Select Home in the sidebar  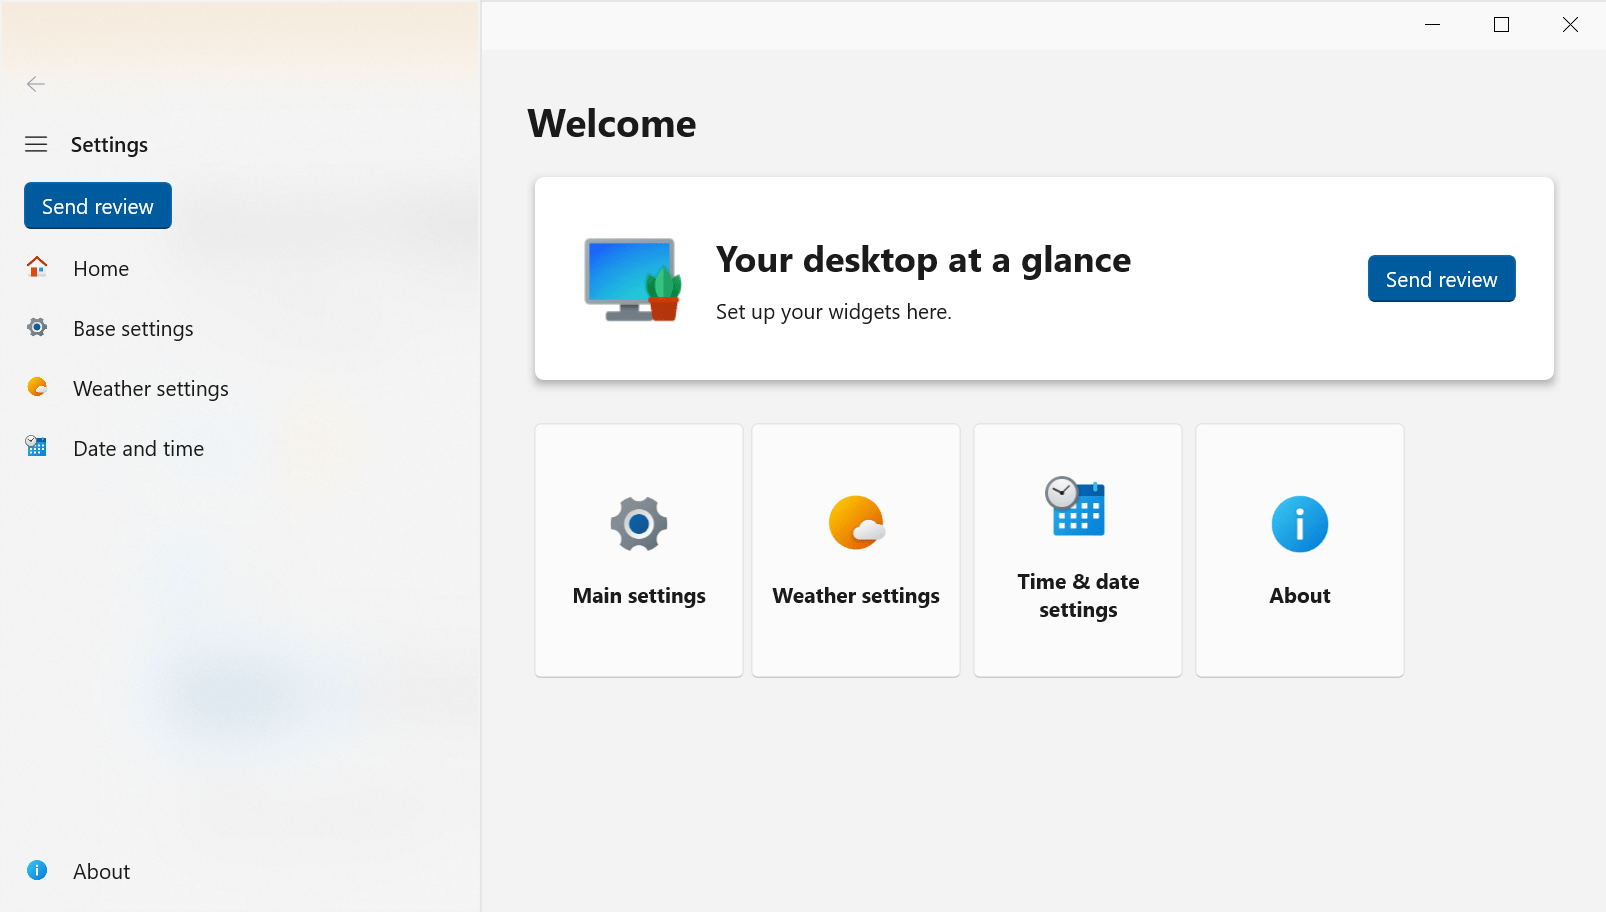pyautogui.click(x=100, y=268)
